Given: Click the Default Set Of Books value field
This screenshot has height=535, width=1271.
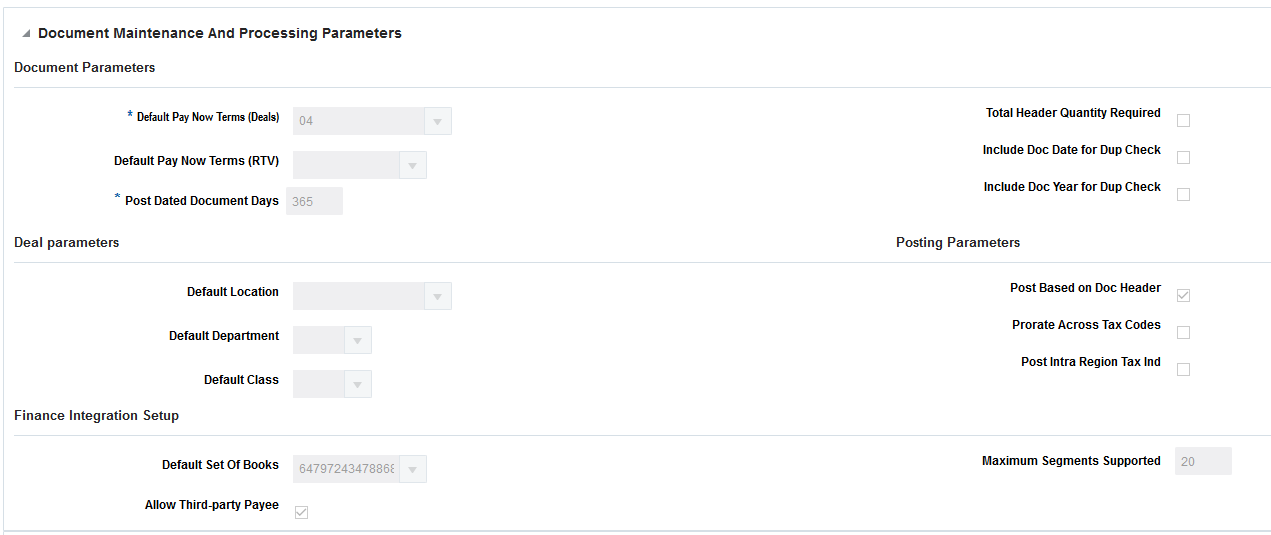Looking at the screenshot, I should [x=346, y=469].
